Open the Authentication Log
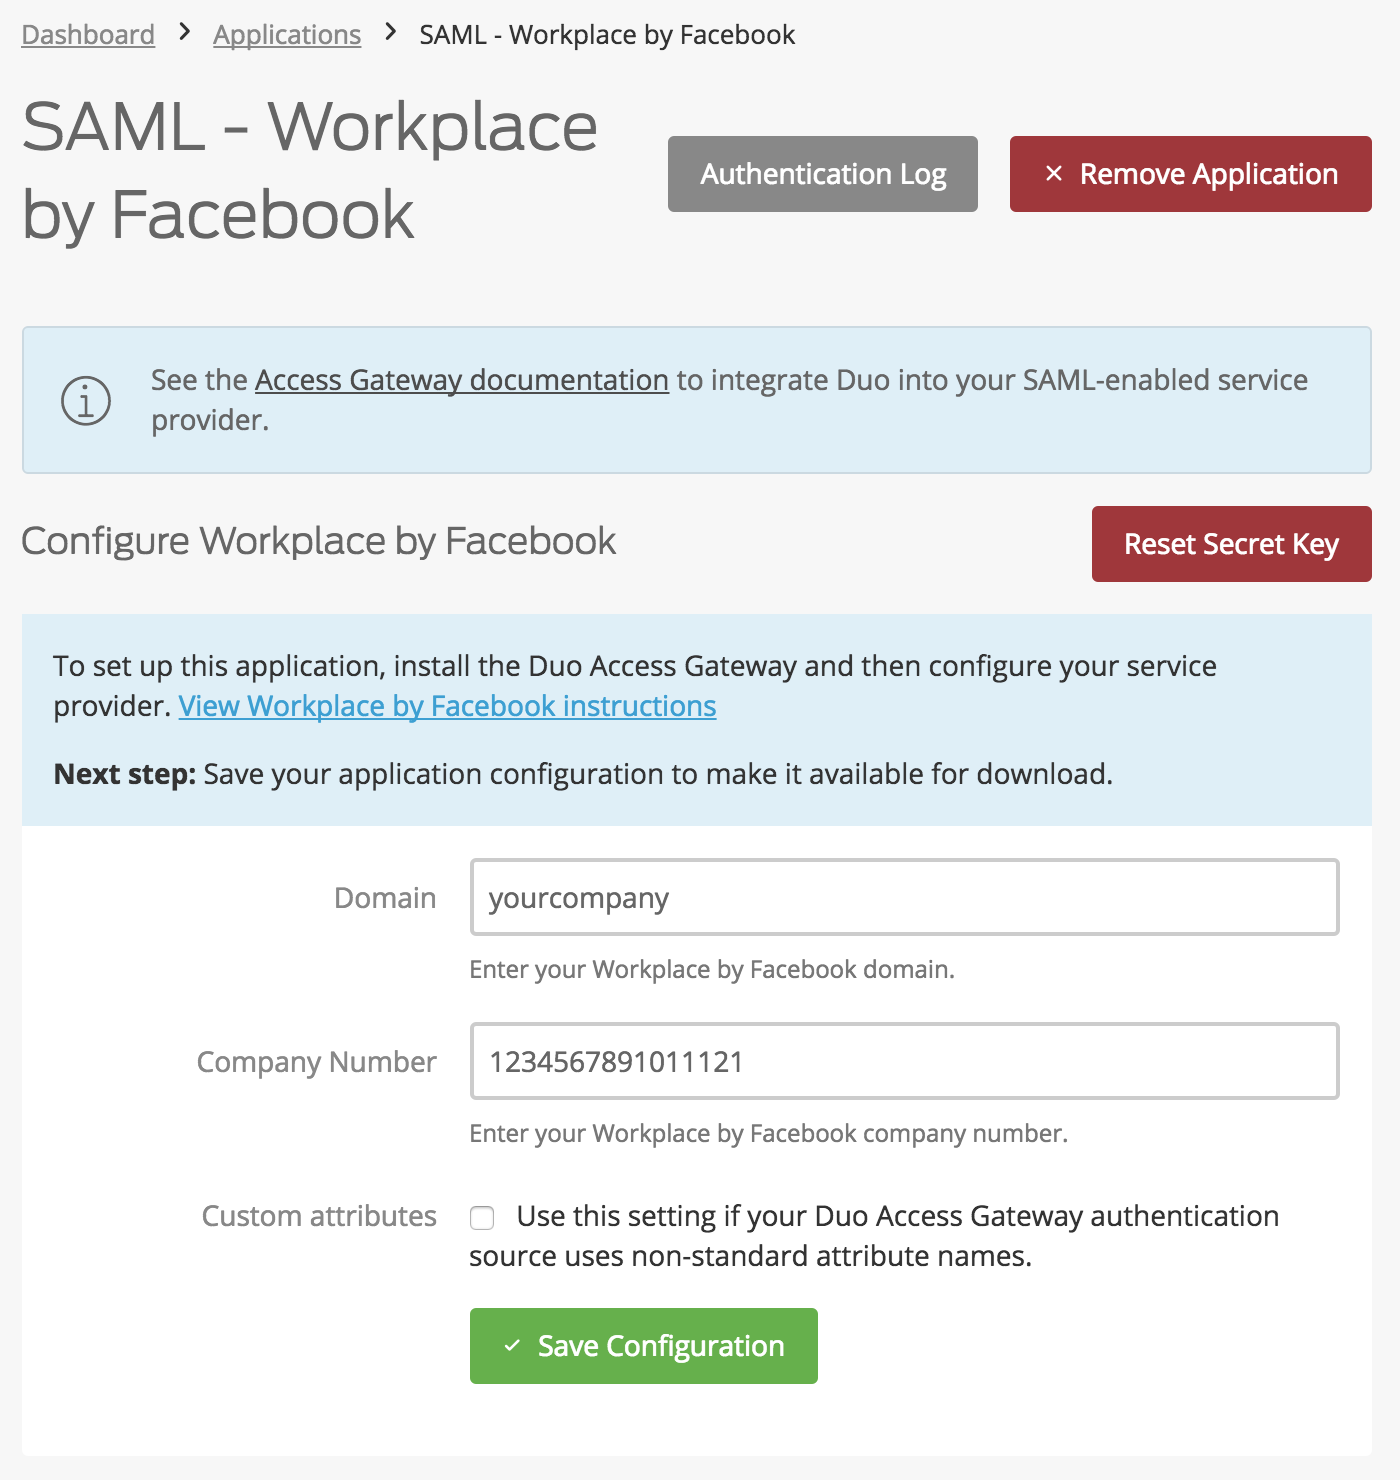Viewport: 1400px width, 1480px height. (822, 174)
